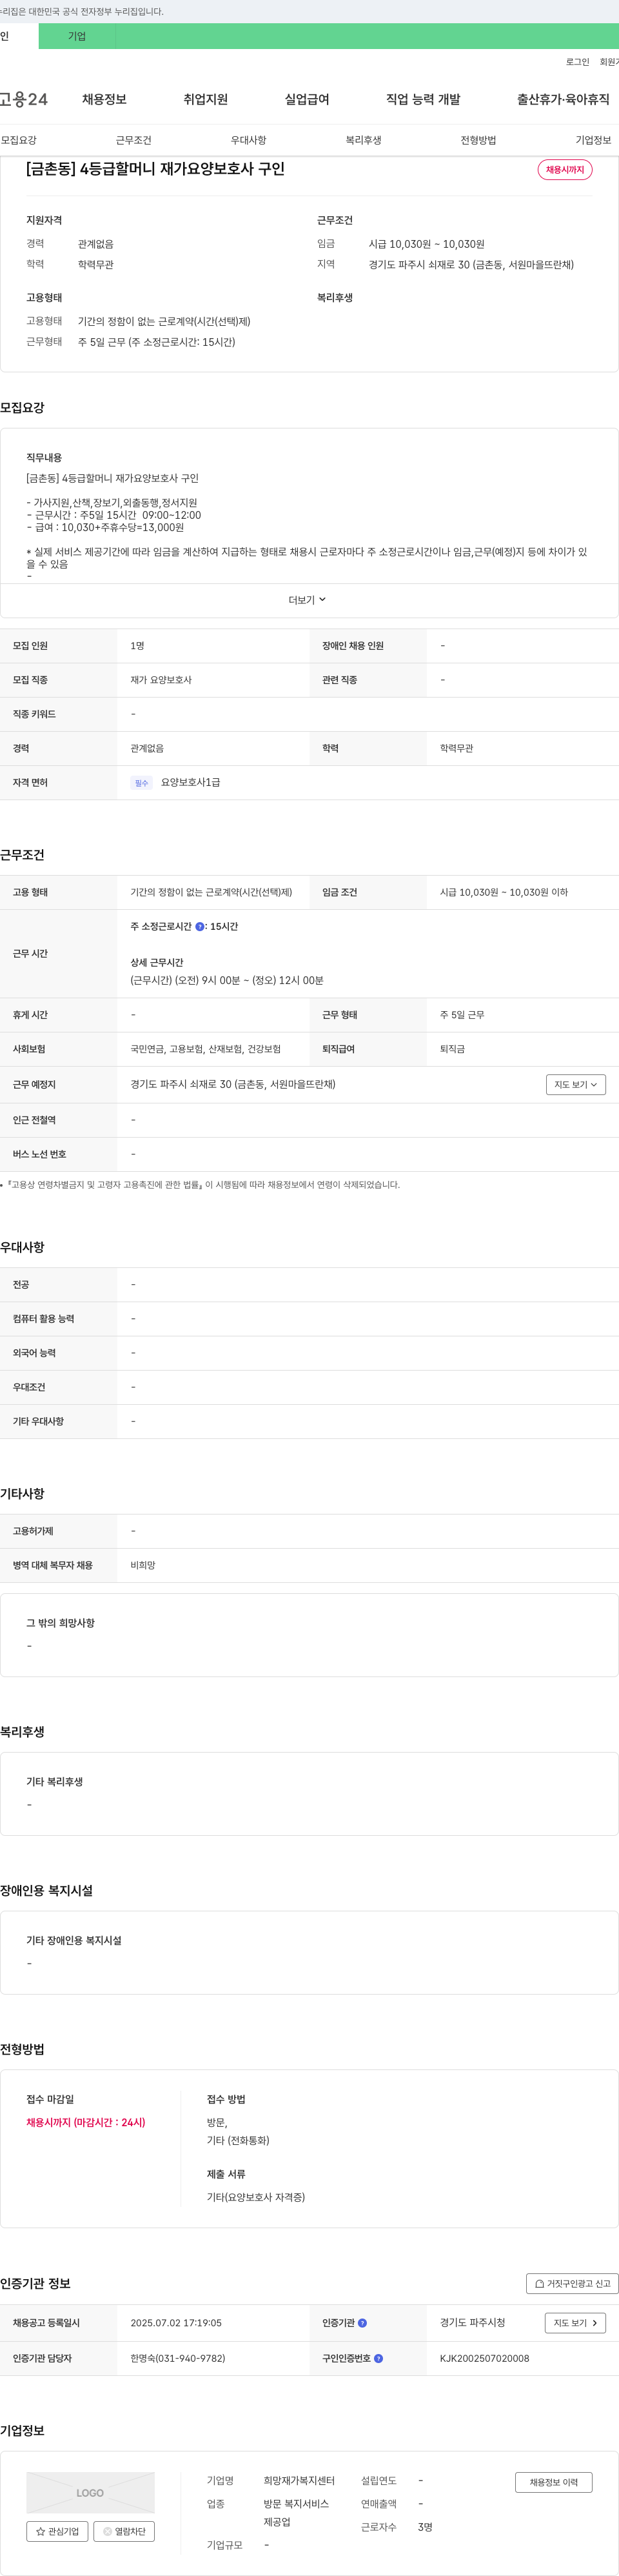
Task: Jump to the 근무조건 section tab
Action: pyautogui.click(x=133, y=140)
